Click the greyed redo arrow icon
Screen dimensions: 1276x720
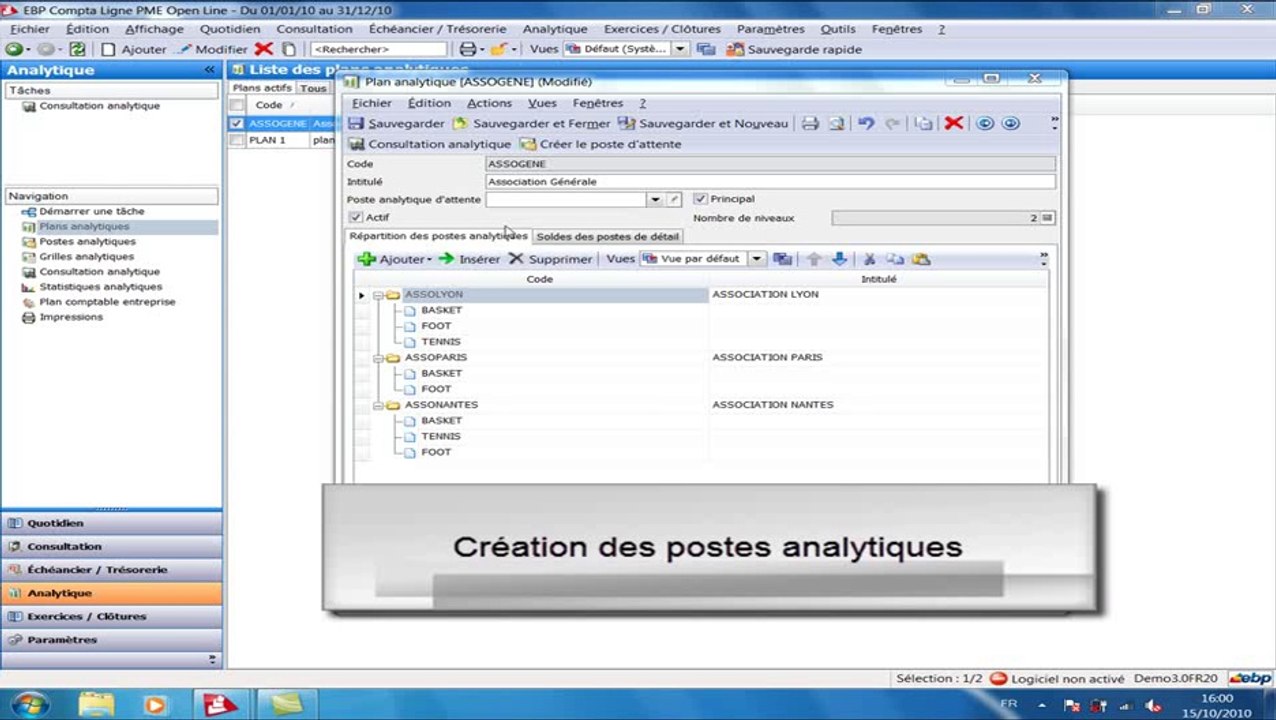892,123
